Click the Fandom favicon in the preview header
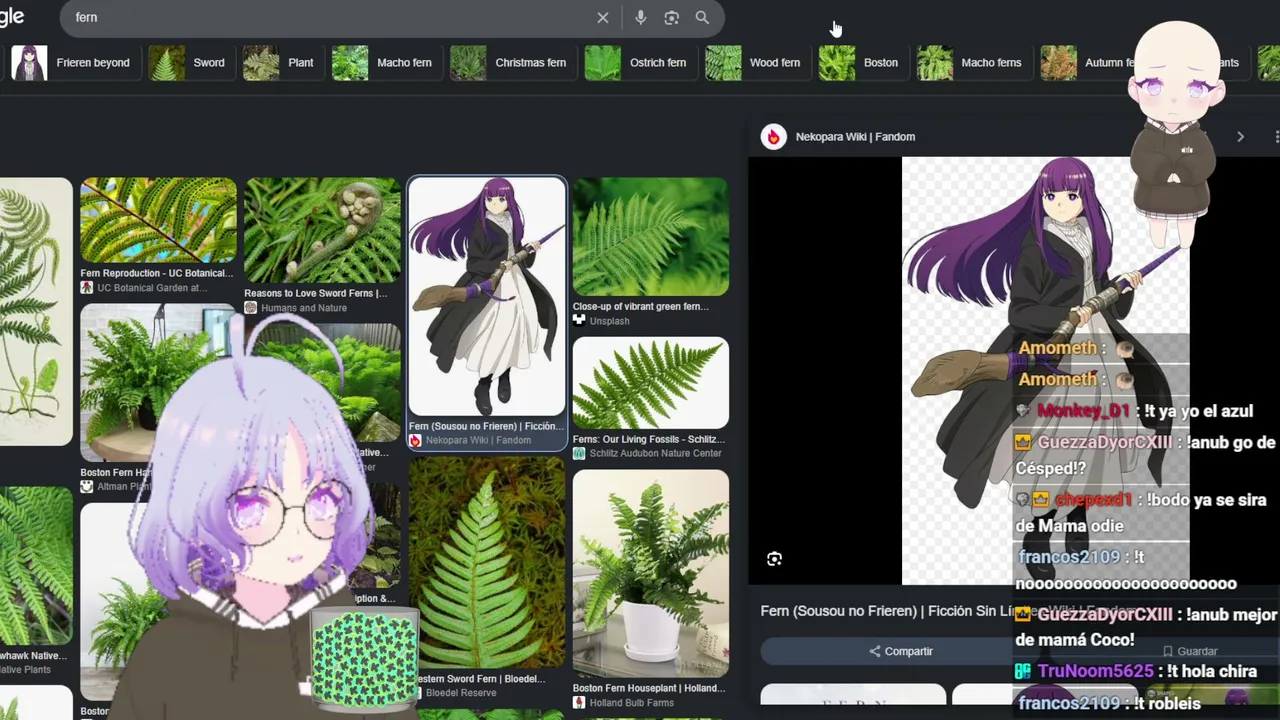This screenshot has width=1280, height=720. tap(774, 137)
